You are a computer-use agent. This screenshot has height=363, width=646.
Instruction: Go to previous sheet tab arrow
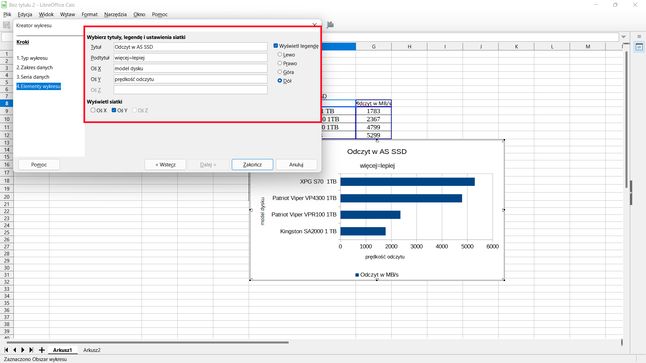click(15, 350)
